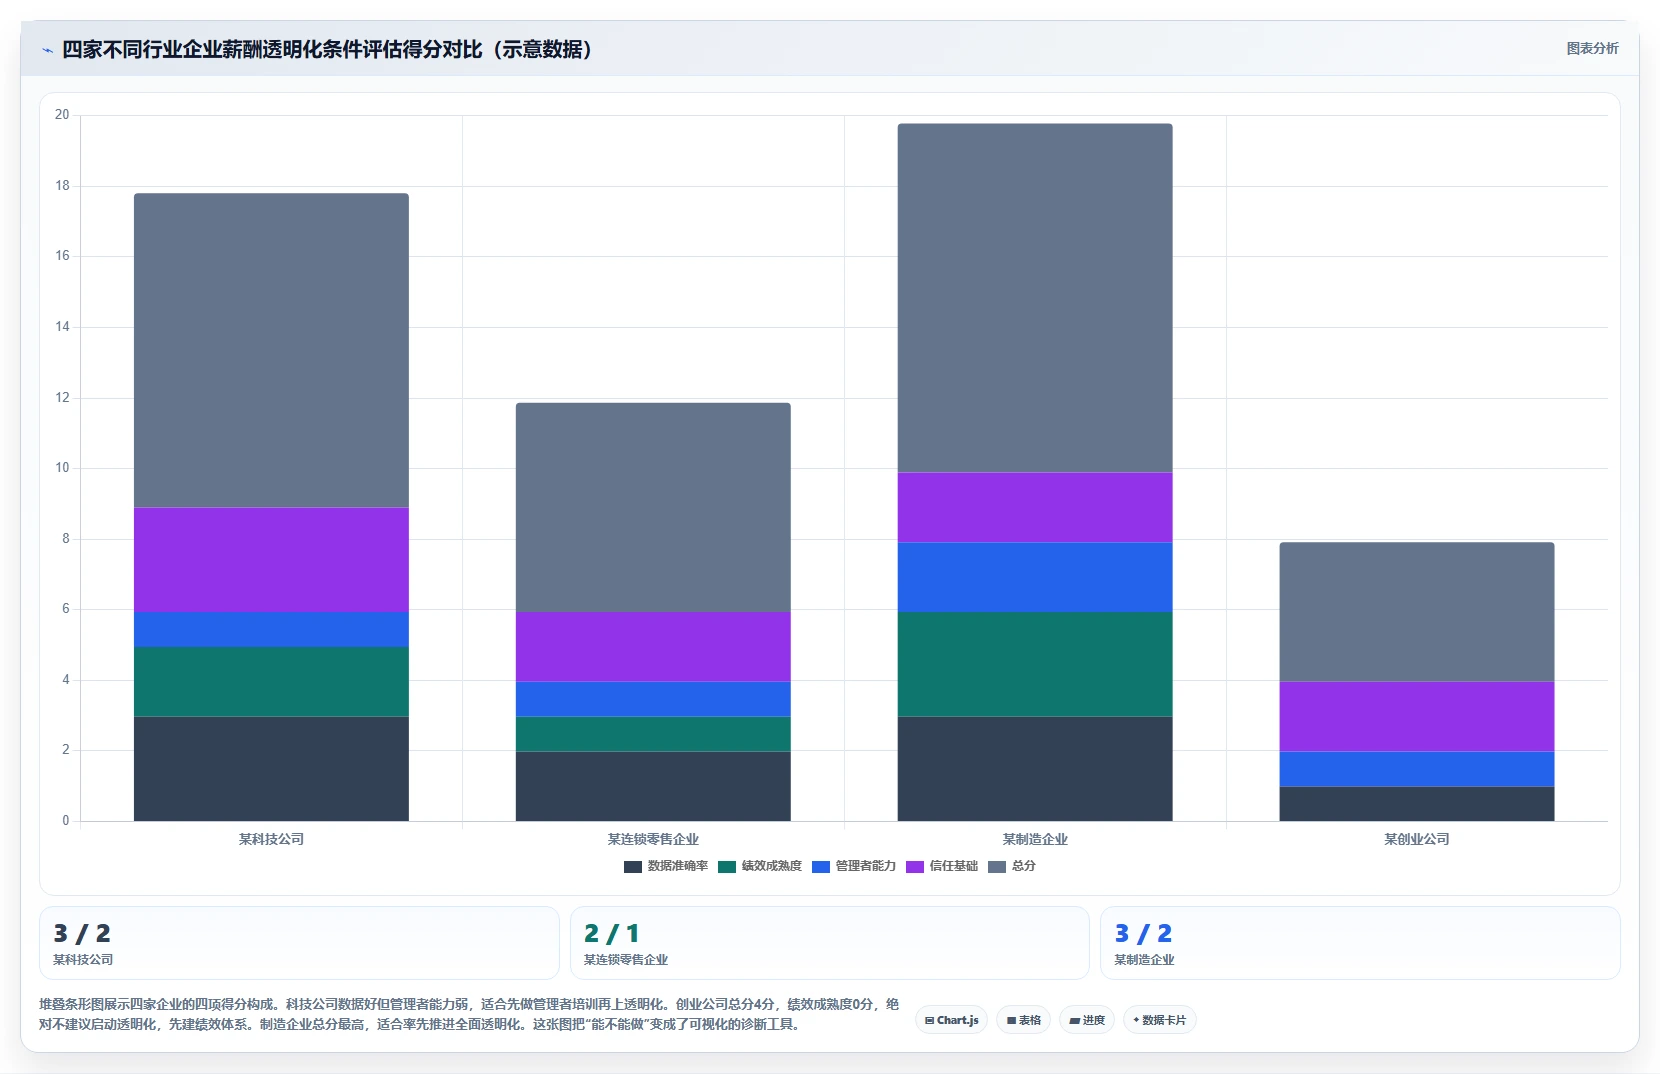Click the purple segment of 某创业公司 bar
This screenshot has height=1074, width=1660.
pyautogui.click(x=1417, y=716)
